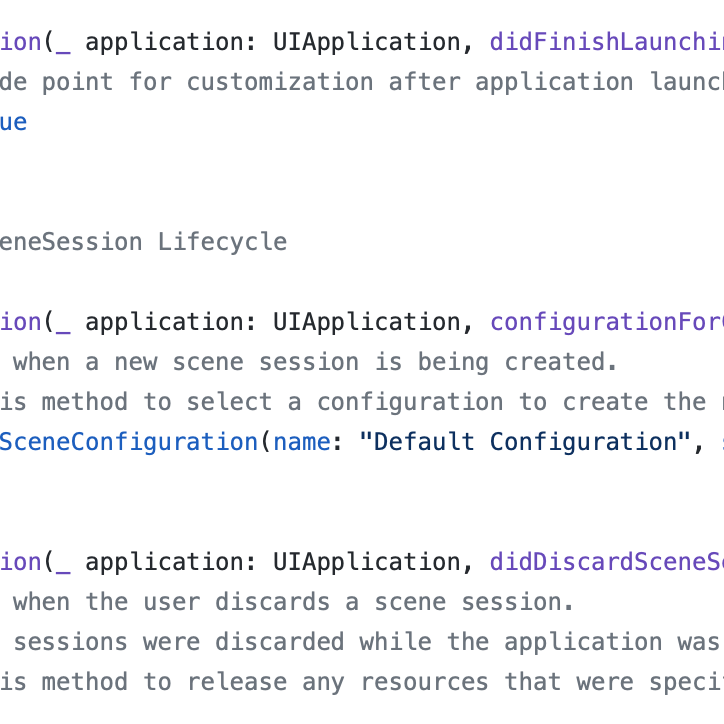The image size is (724, 724).
Task: Click UIApplication before didFinishLaunching
Action: click(x=367, y=42)
